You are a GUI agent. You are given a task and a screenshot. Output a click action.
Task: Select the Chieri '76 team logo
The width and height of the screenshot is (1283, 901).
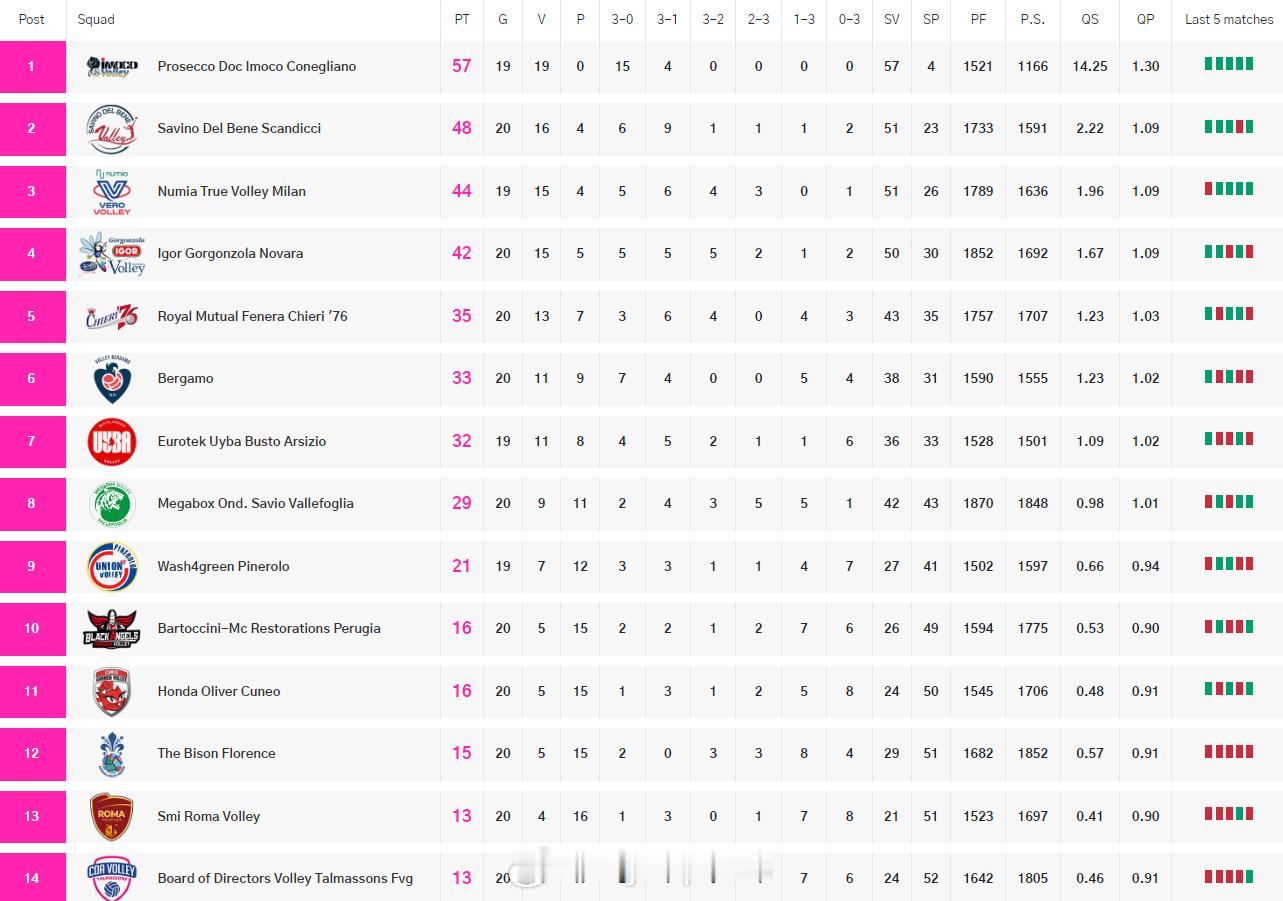point(112,316)
